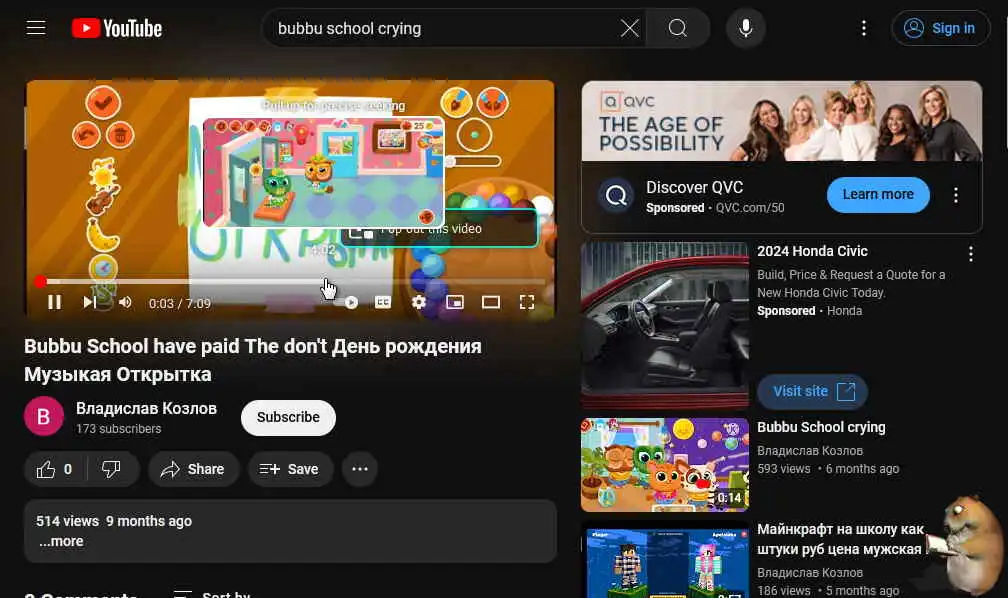Click the video title heading text

coord(253,360)
